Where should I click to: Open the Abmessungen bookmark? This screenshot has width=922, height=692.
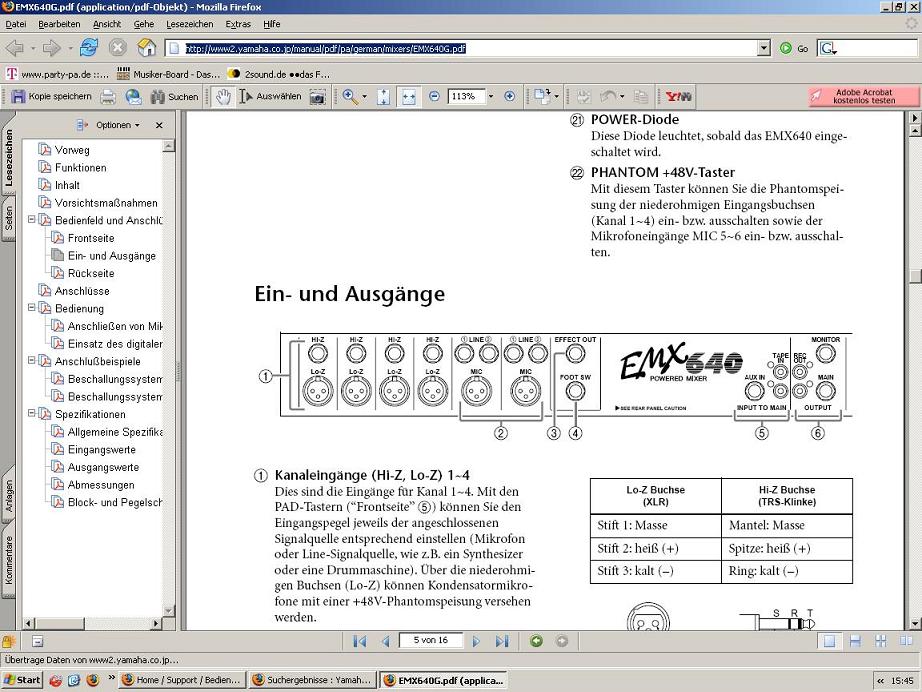pyautogui.click(x=101, y=485)
